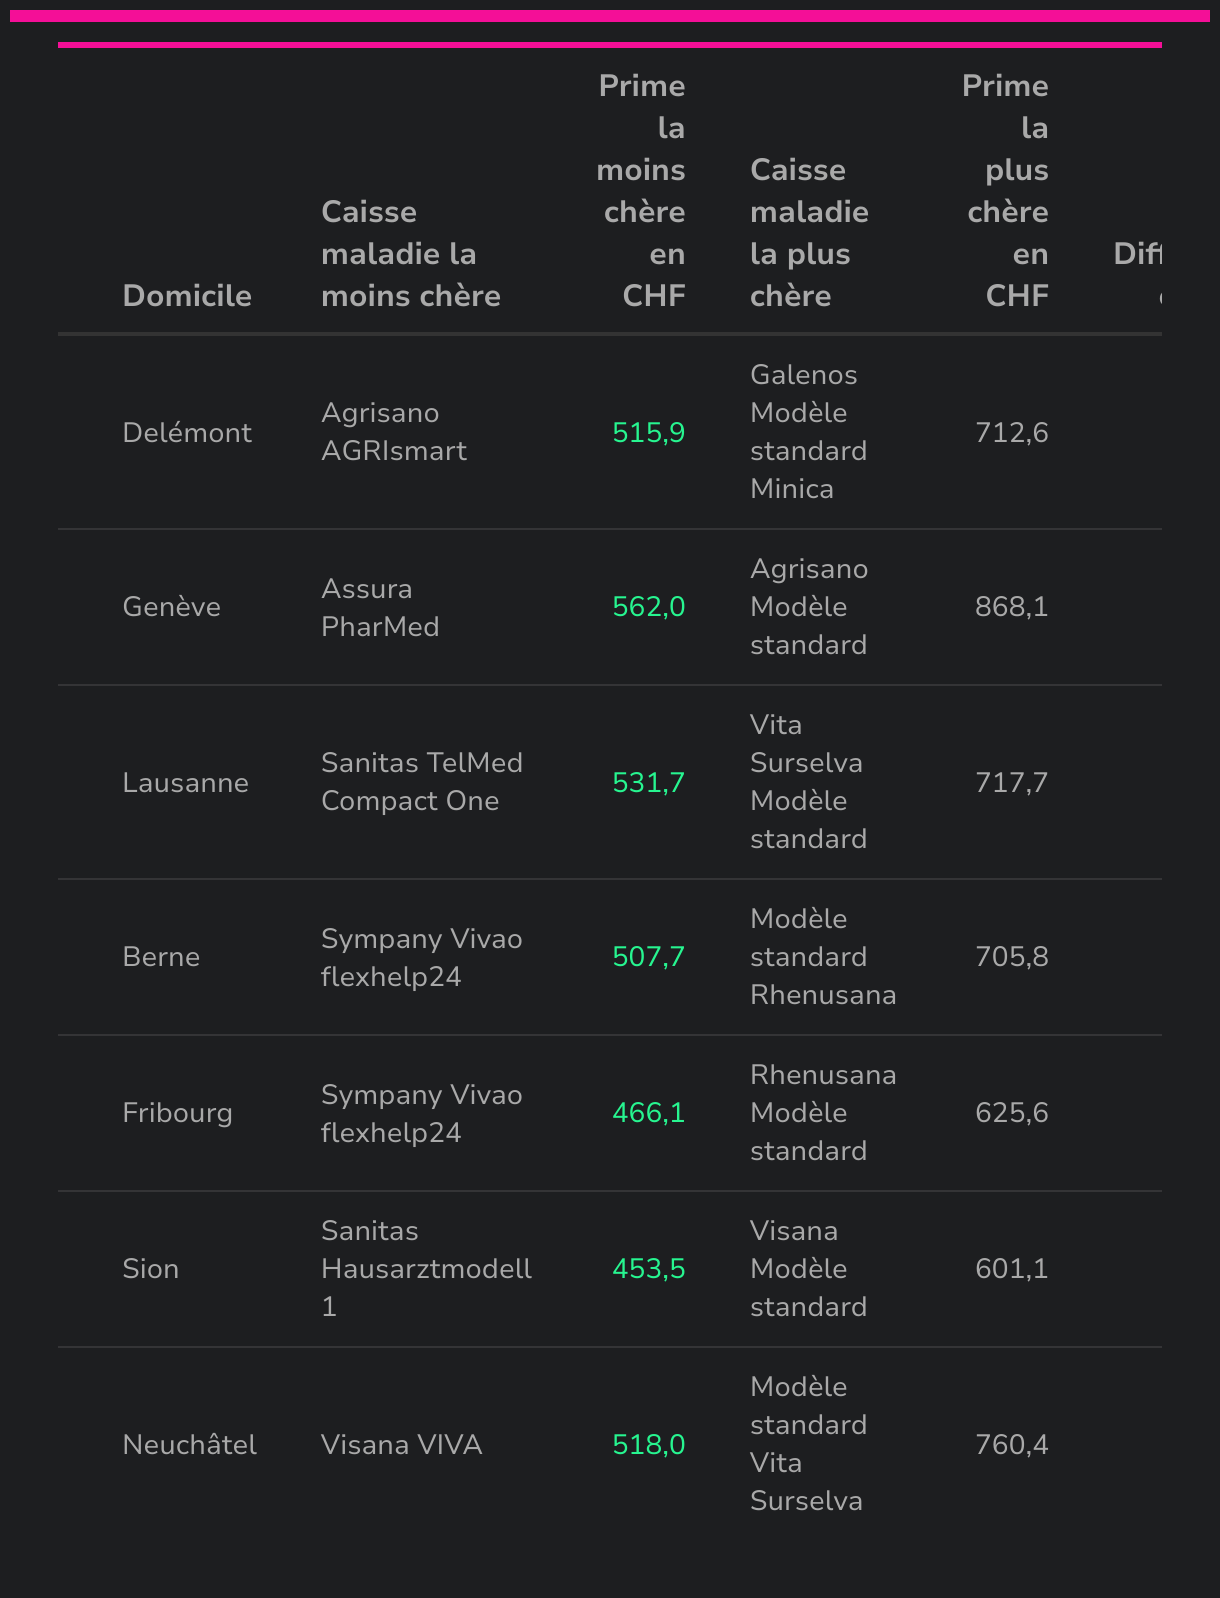Click the 'Caisse maladie la plus chère' header

pyautogui.click(x=809, y=233)
